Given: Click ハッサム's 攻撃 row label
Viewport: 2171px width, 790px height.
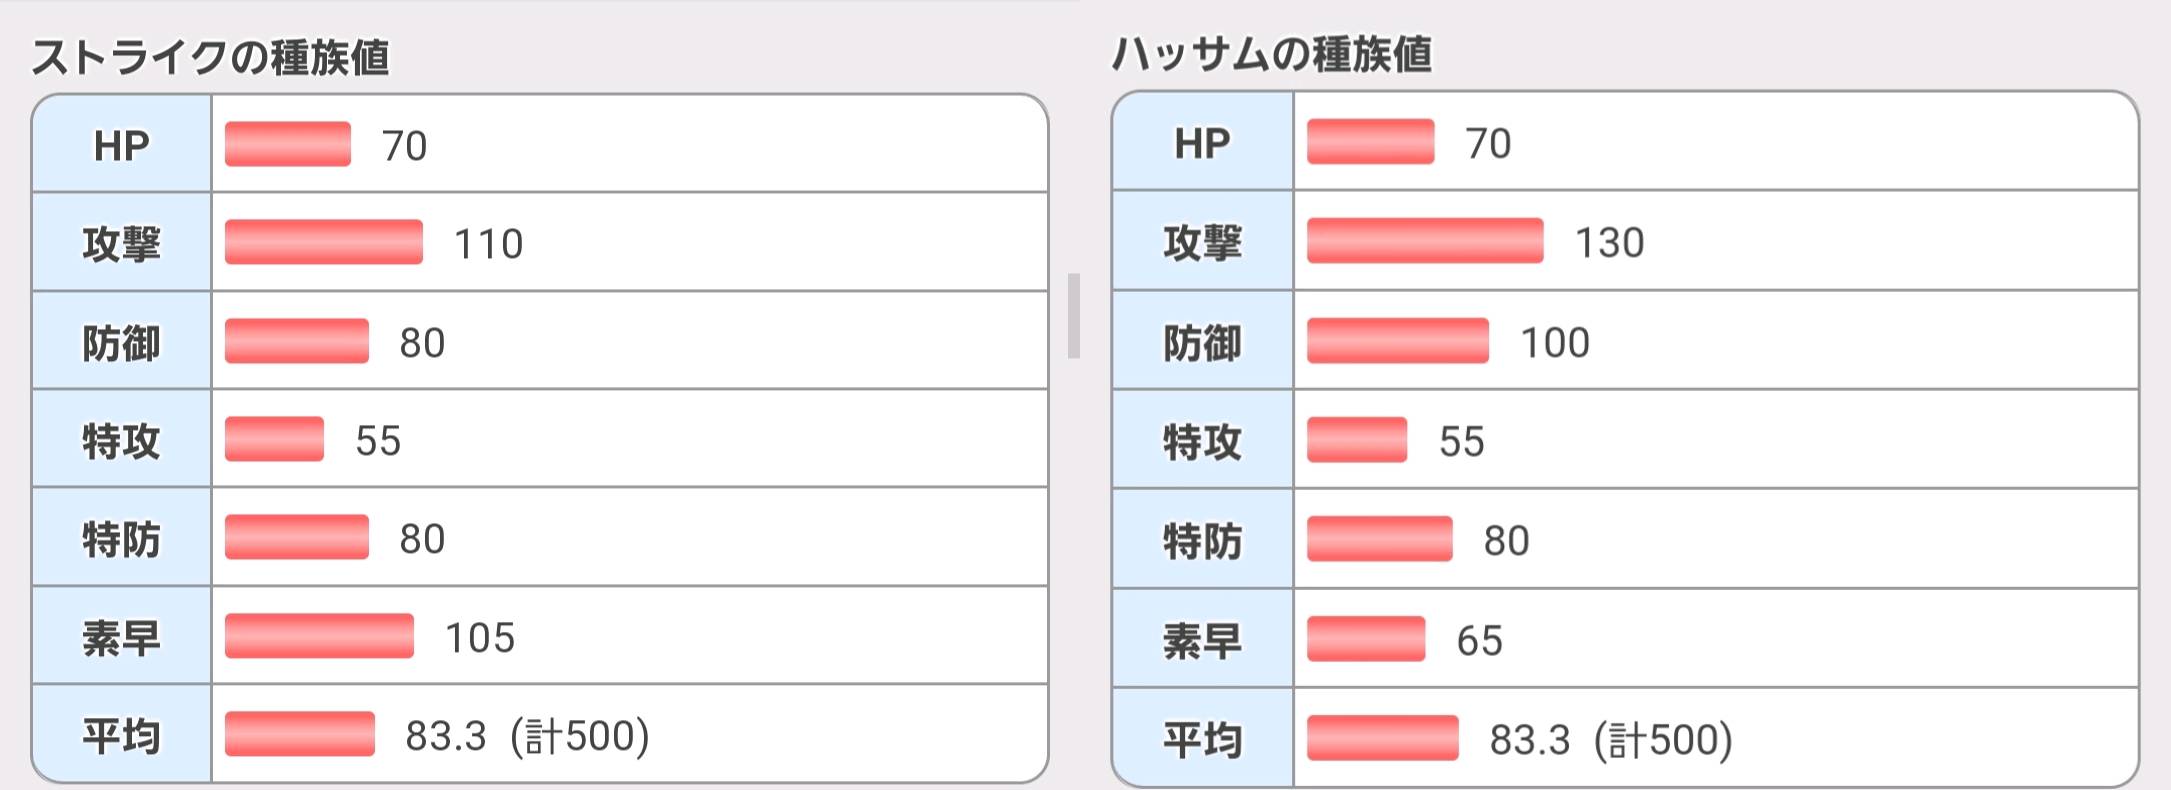Looking at the screenshot, I should (x=1202, y=243).
